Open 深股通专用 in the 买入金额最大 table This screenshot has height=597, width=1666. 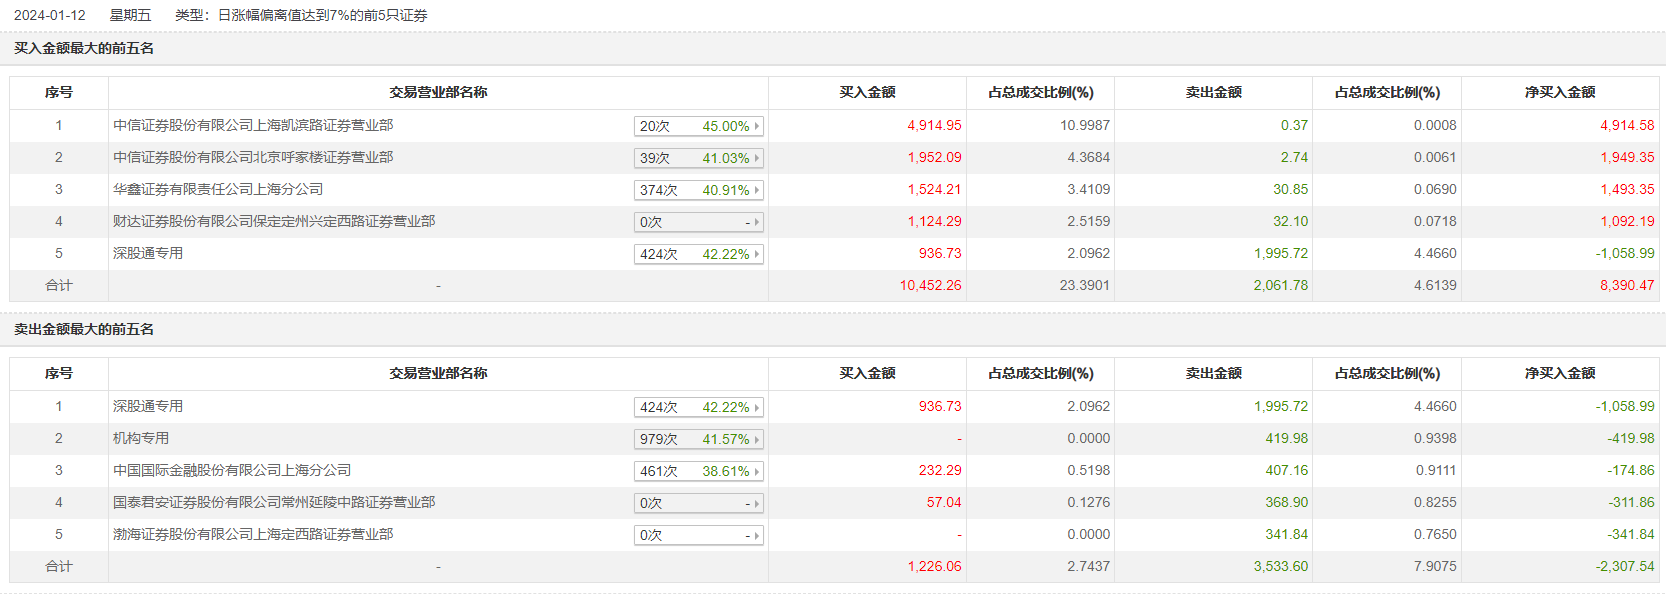(x=148, y=253)
